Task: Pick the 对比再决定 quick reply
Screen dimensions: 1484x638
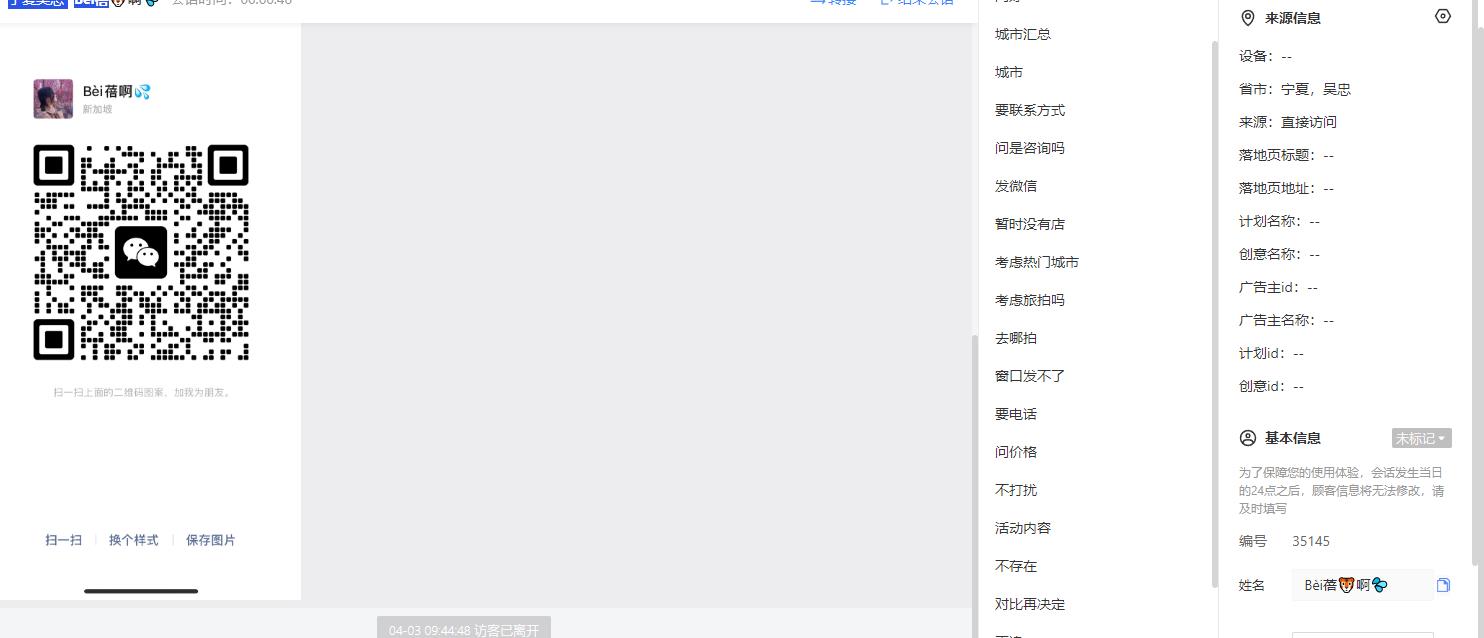Action: (x=1030, y=604)
